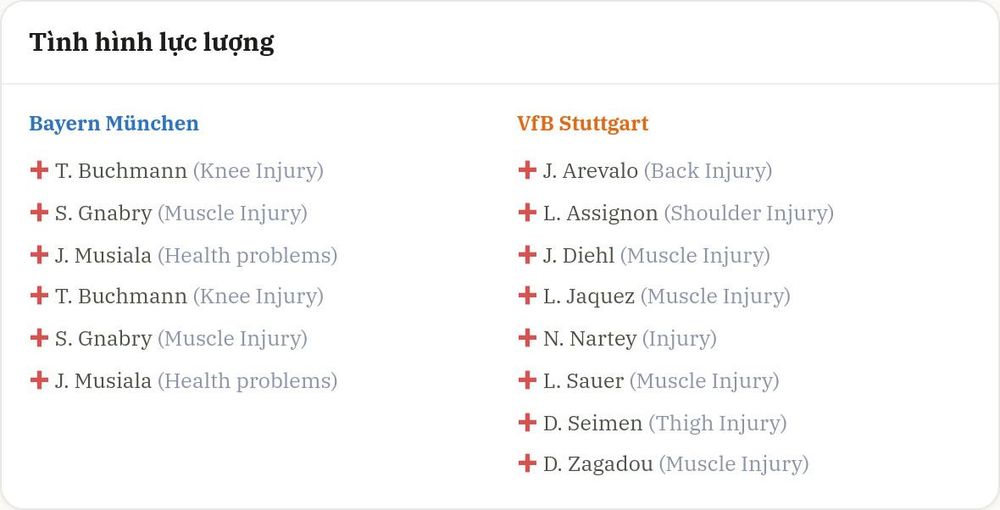1000x510 pixels.
Task: Open the Bayern München team heading
Action: coord(114,123)
